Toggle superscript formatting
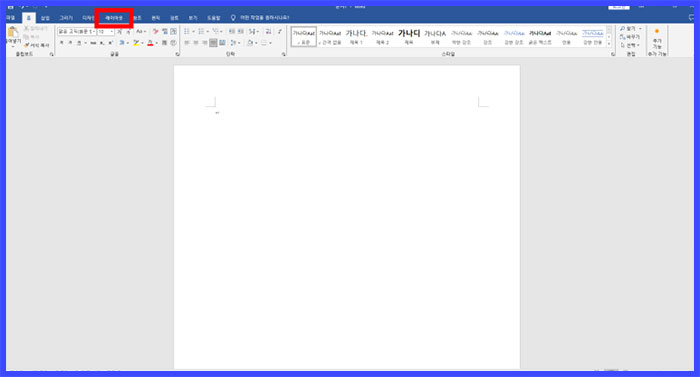The image size is (700, 377). click(110, 43)
